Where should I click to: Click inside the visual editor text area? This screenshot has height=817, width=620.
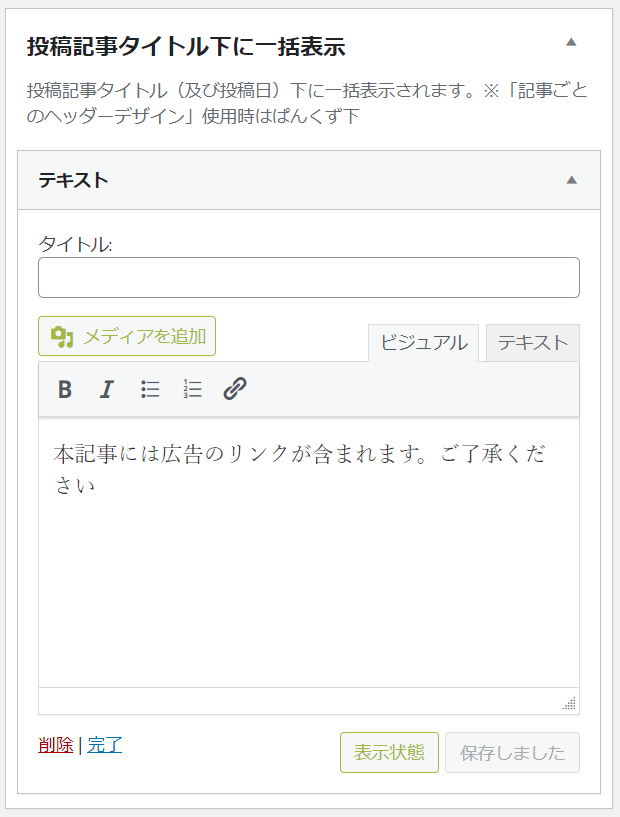coord(309,552)
